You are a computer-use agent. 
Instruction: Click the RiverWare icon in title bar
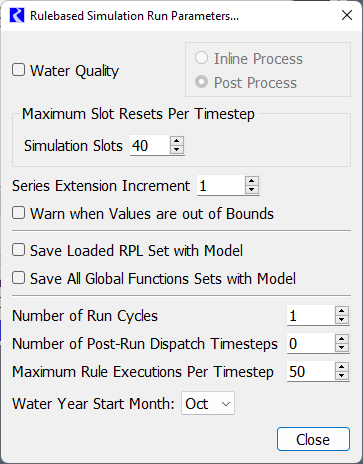point(17,15)
